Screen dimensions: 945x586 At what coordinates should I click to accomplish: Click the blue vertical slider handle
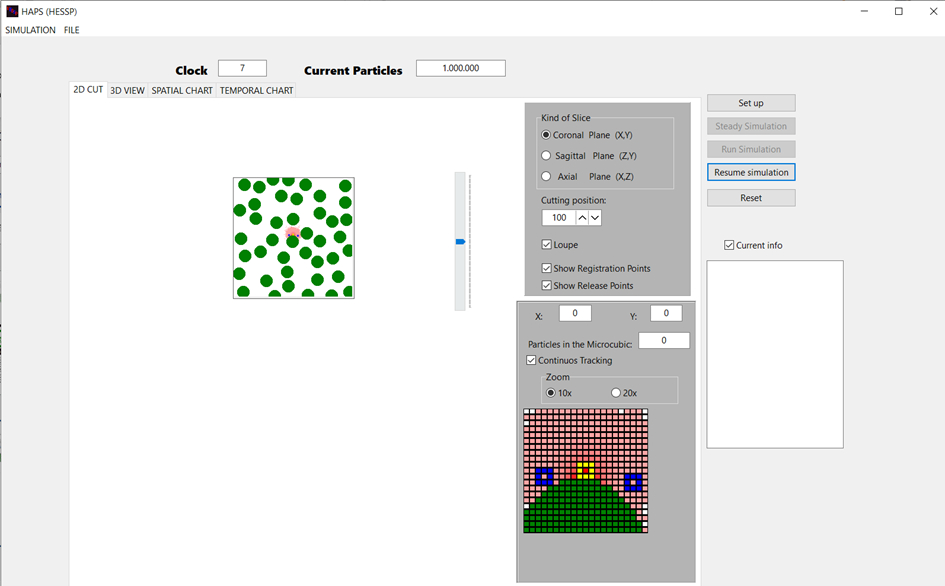460,242
